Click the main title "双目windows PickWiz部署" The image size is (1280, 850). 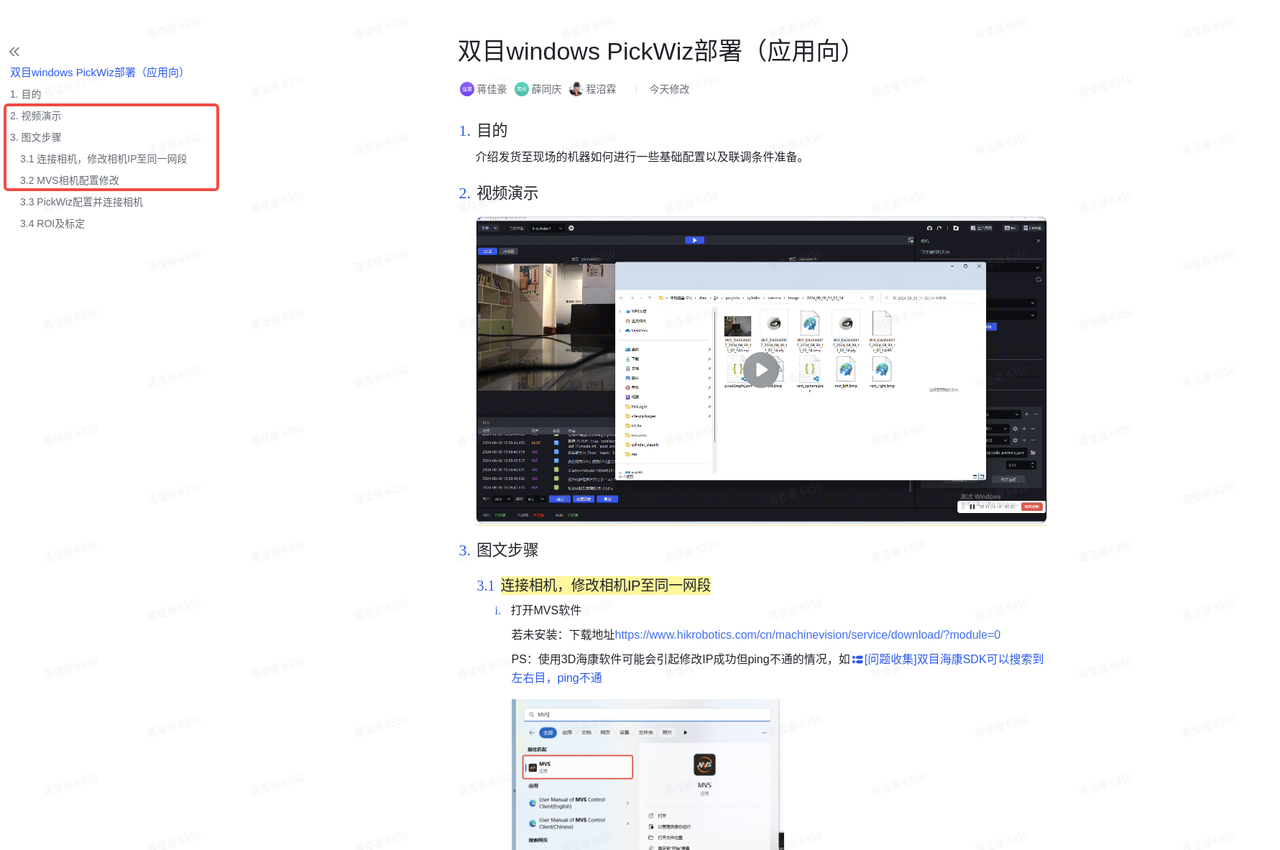coord(655,51)
